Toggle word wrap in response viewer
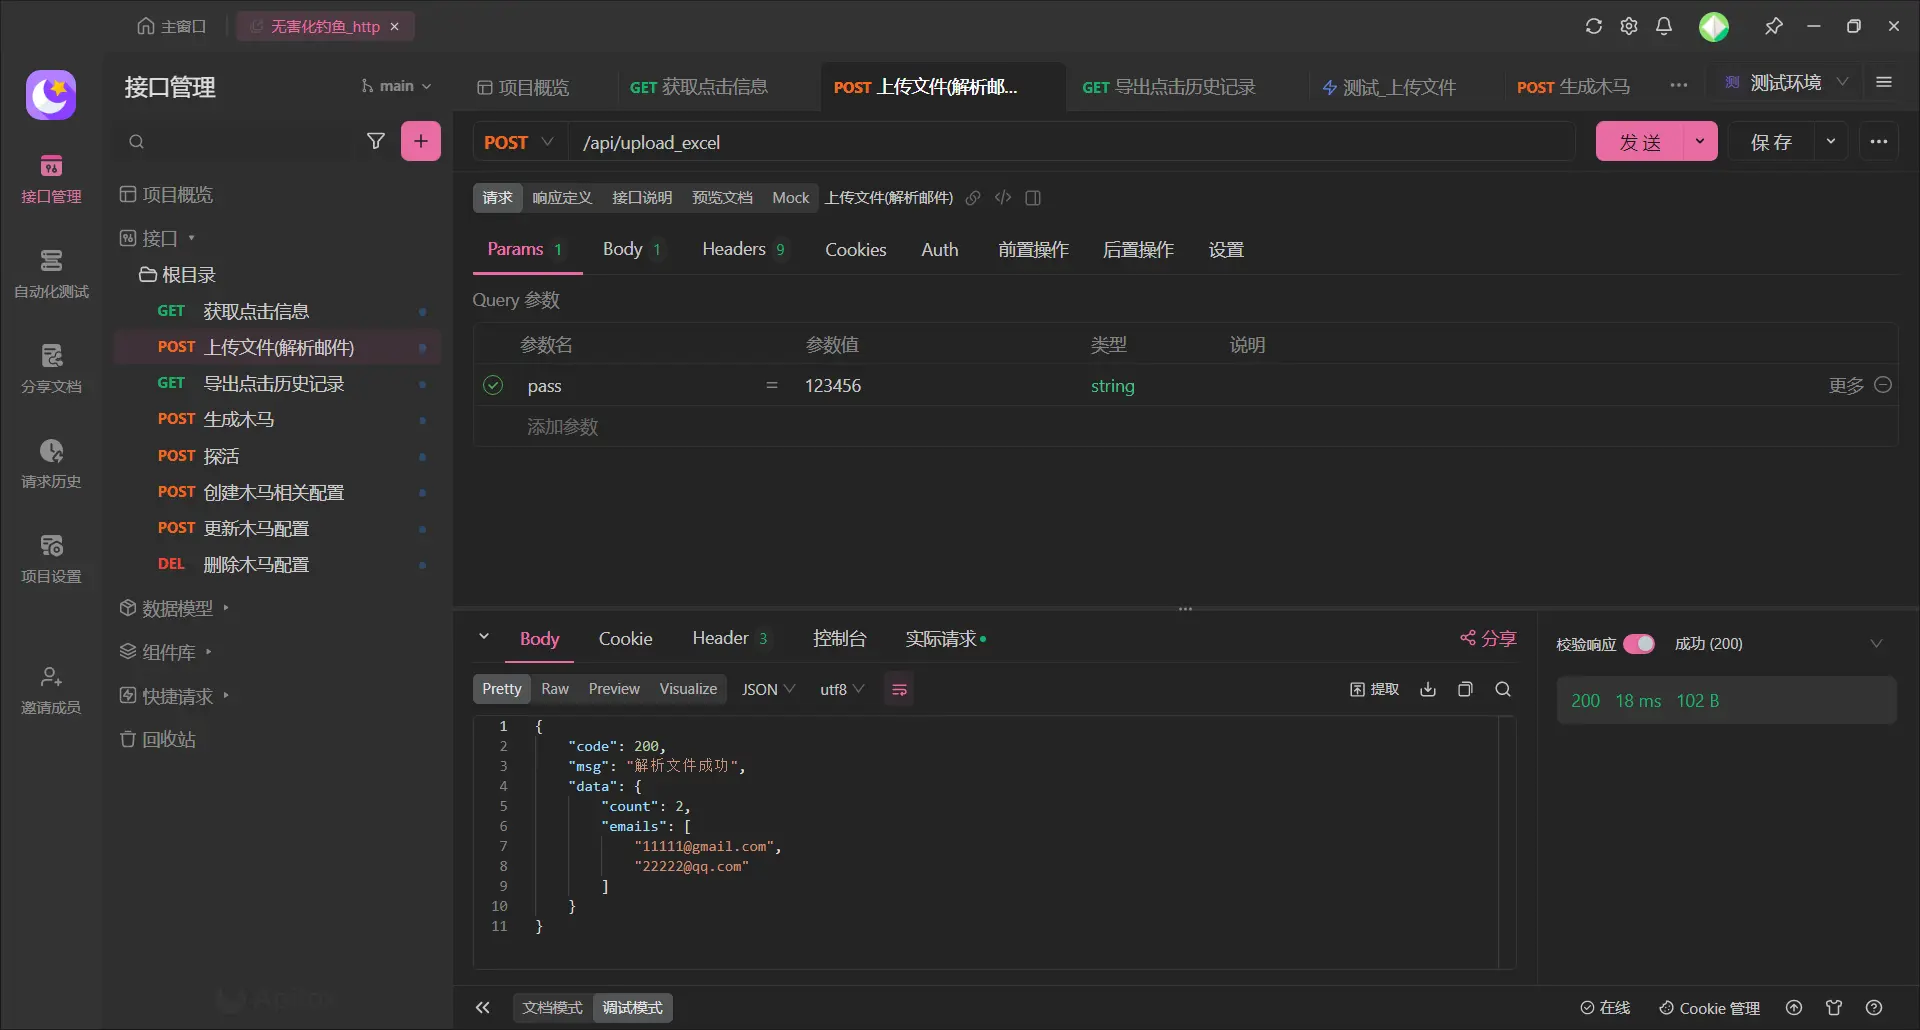 [x=899, y=689]
